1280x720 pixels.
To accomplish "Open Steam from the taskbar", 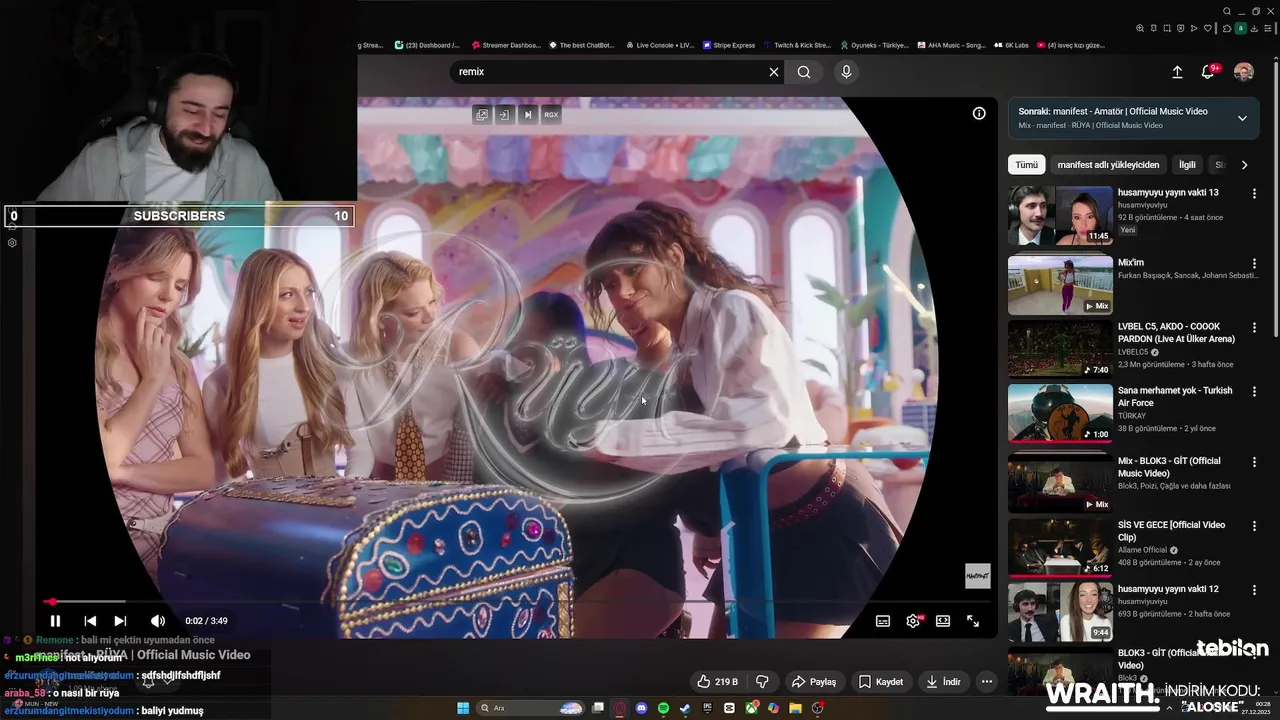I will (x=685, y=708).
